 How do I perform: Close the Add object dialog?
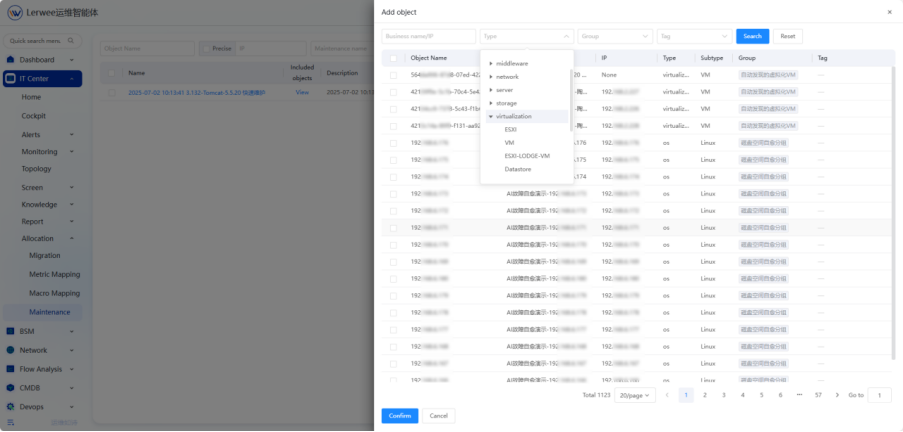click(x=890, y=12)
